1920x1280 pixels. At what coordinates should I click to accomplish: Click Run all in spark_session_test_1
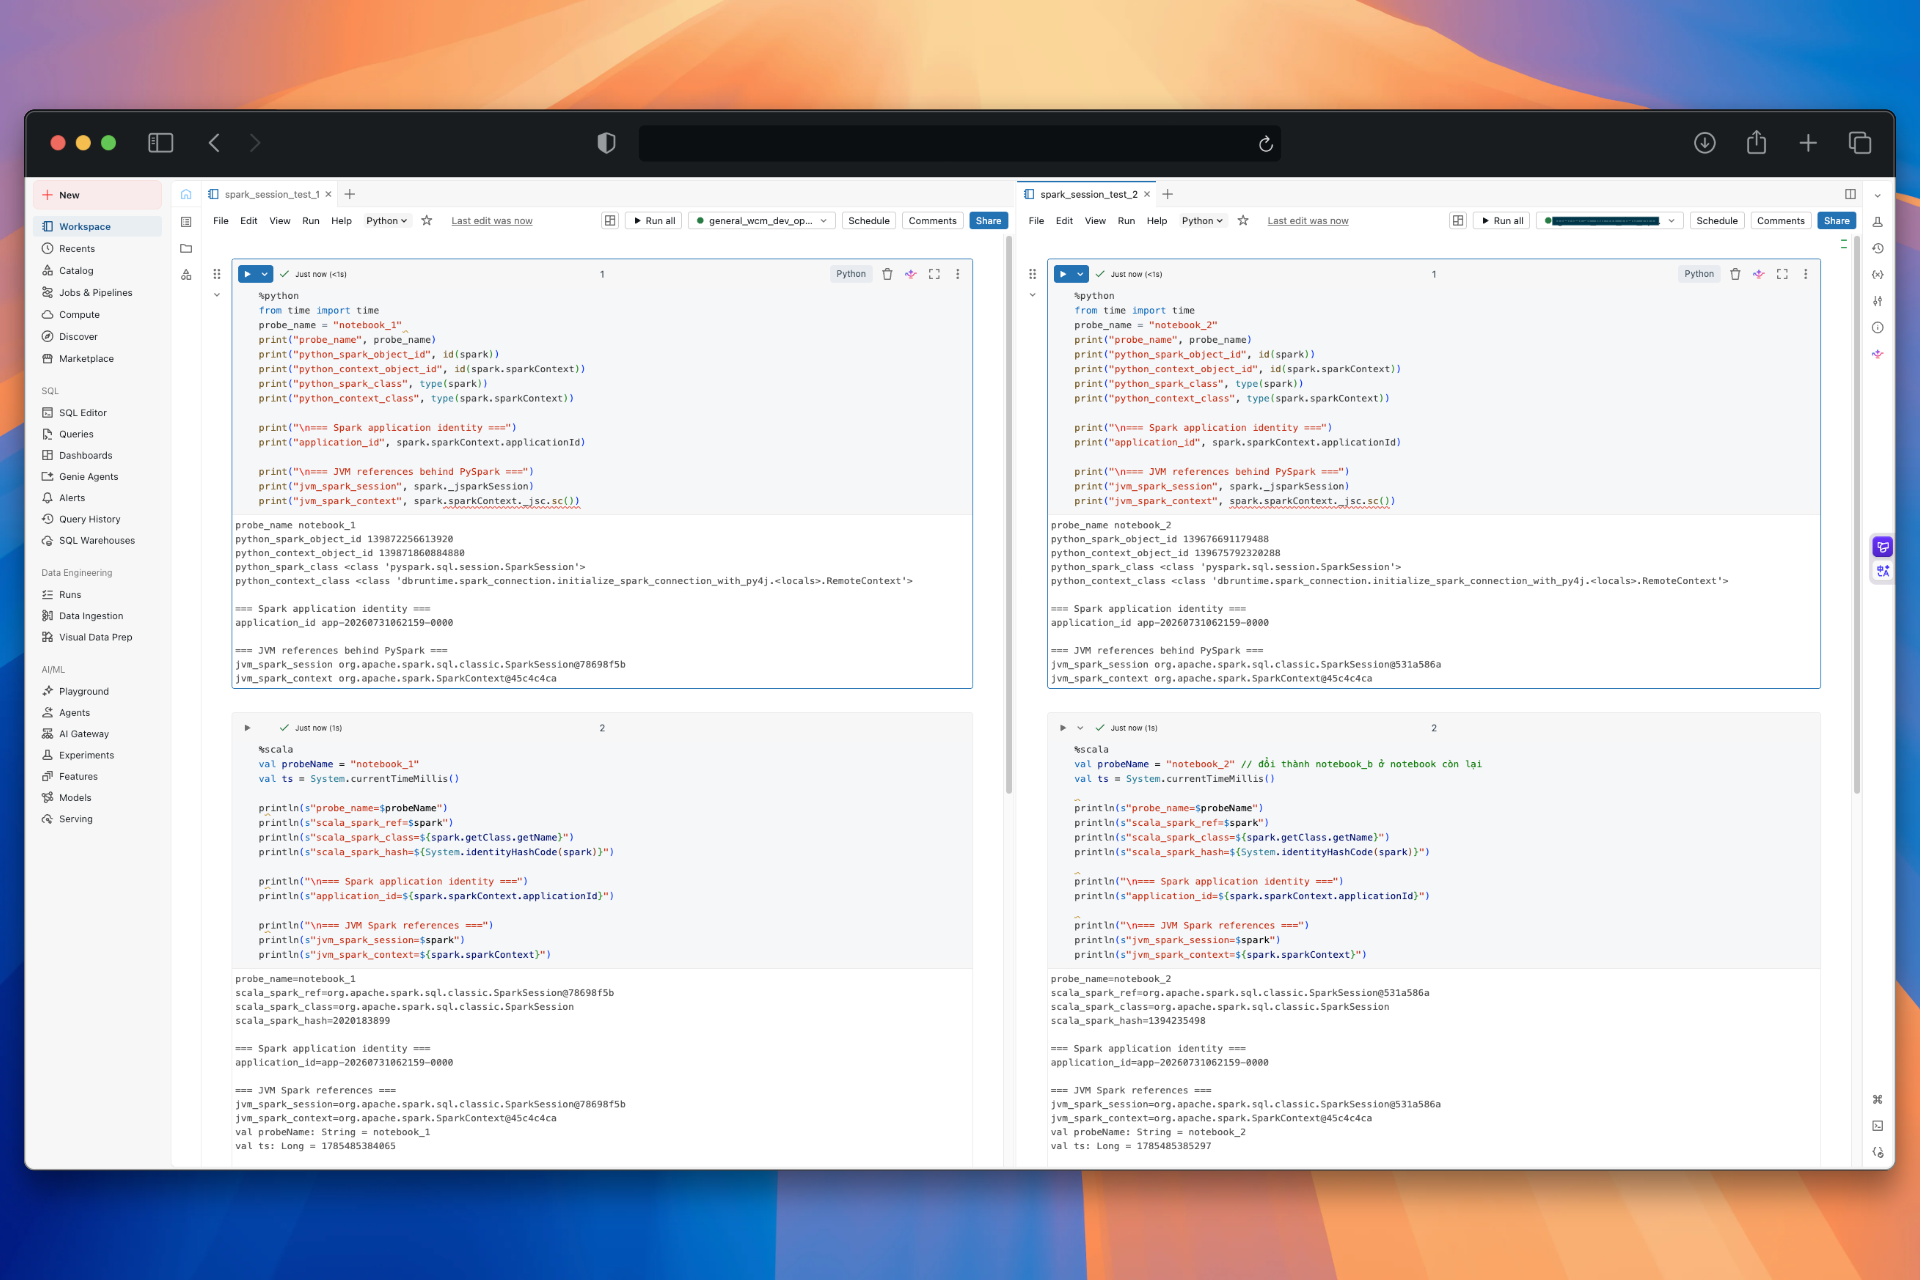[654, 221]
